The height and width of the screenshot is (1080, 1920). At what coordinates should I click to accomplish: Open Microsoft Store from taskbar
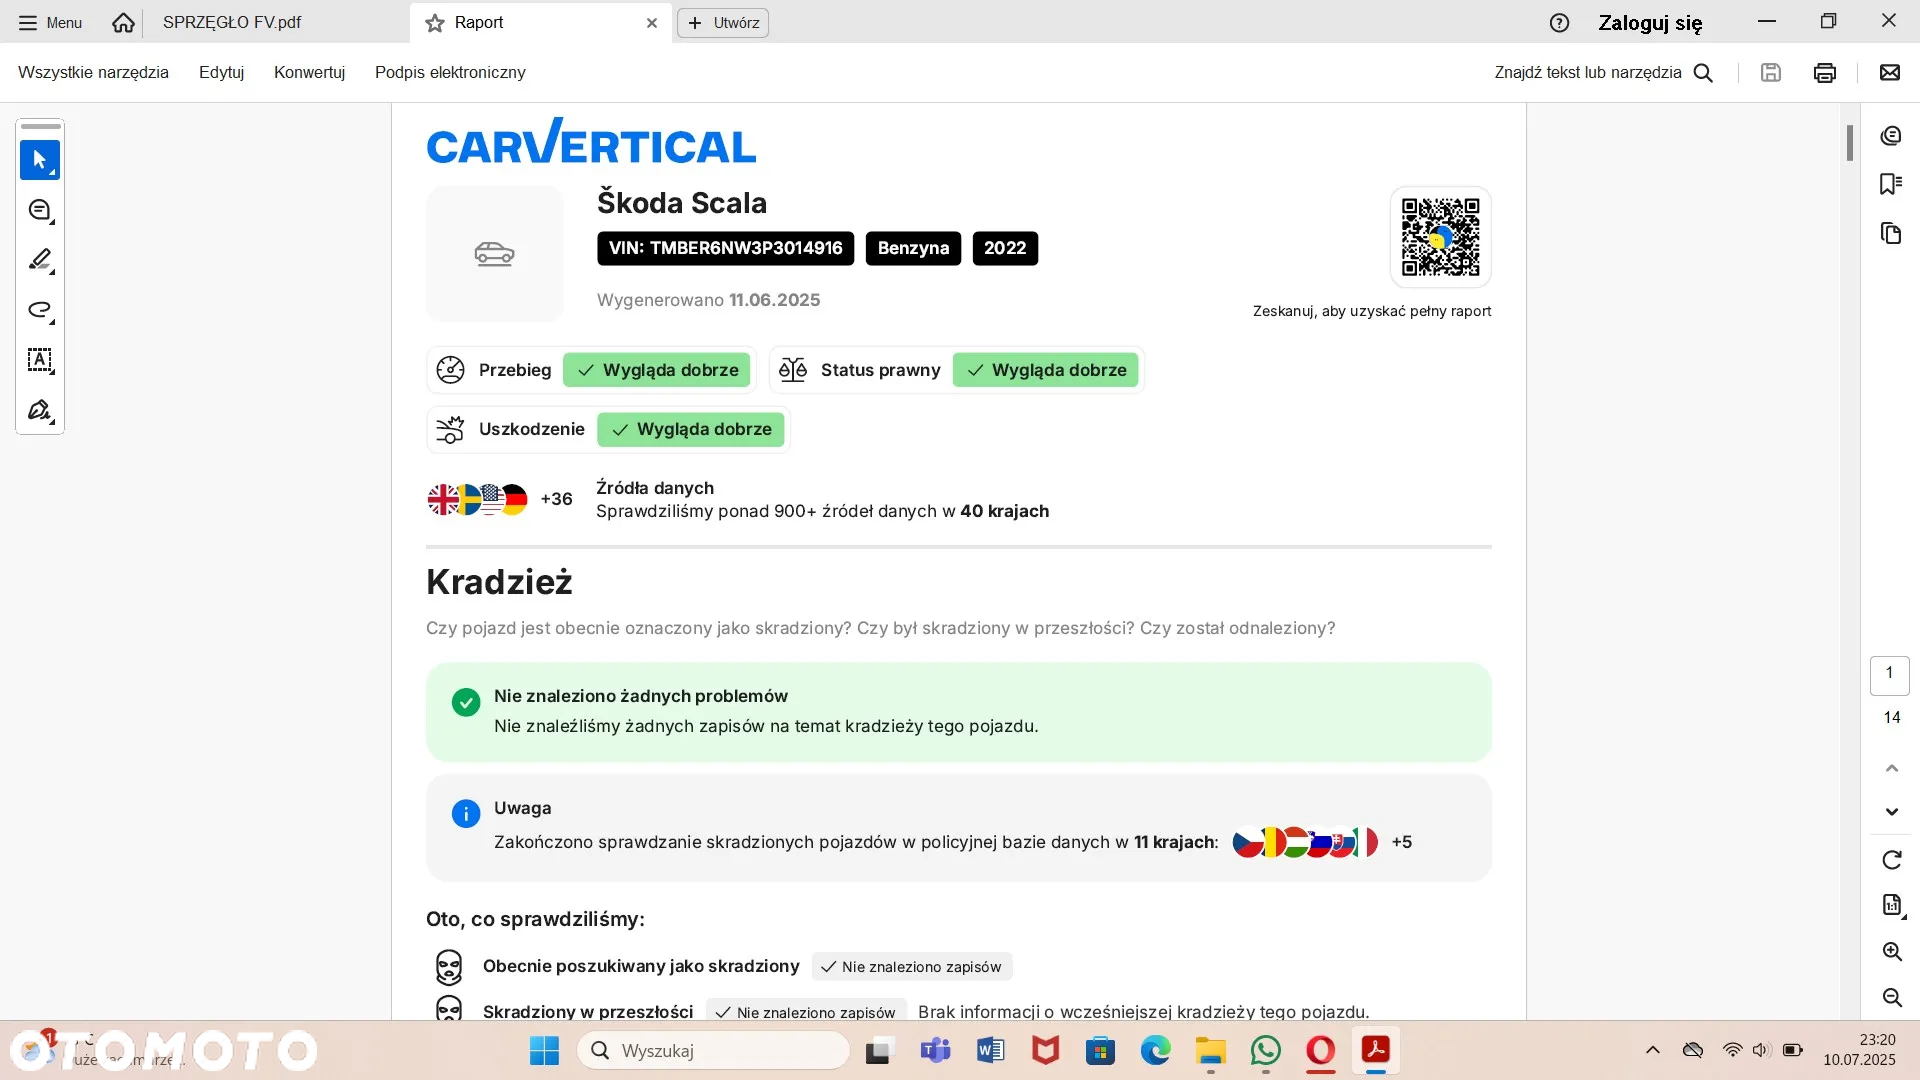(x=1100, y=1050)
